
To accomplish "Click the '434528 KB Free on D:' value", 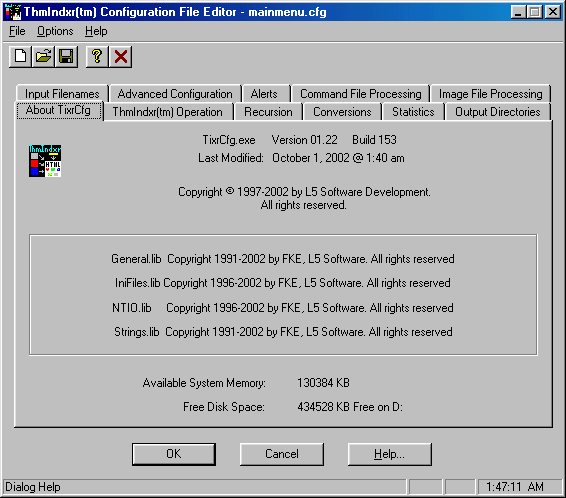I will (x=350, y=407).
